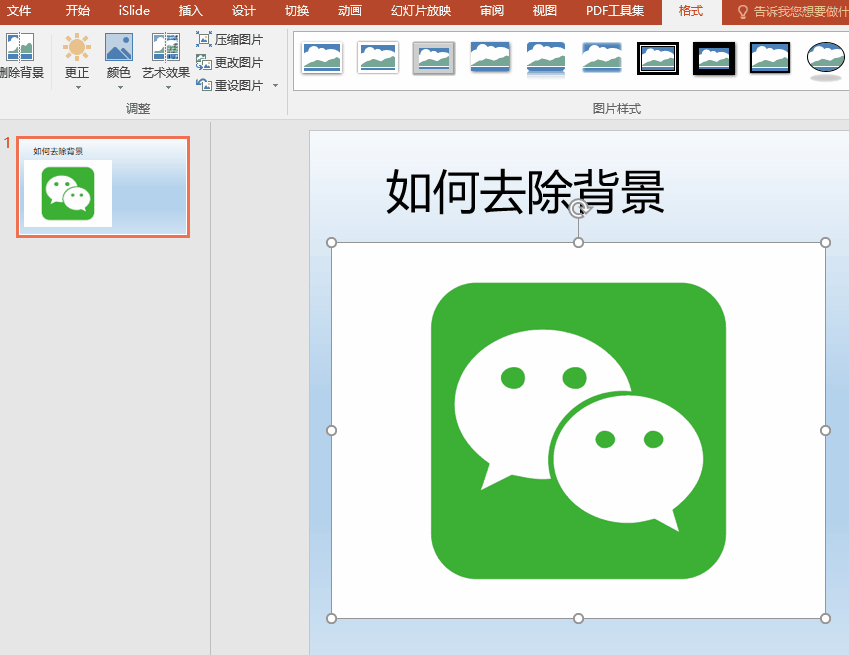Click the 压缩图片 compress pictures button
Screen dimensions: 849x655
coord(230,40)
